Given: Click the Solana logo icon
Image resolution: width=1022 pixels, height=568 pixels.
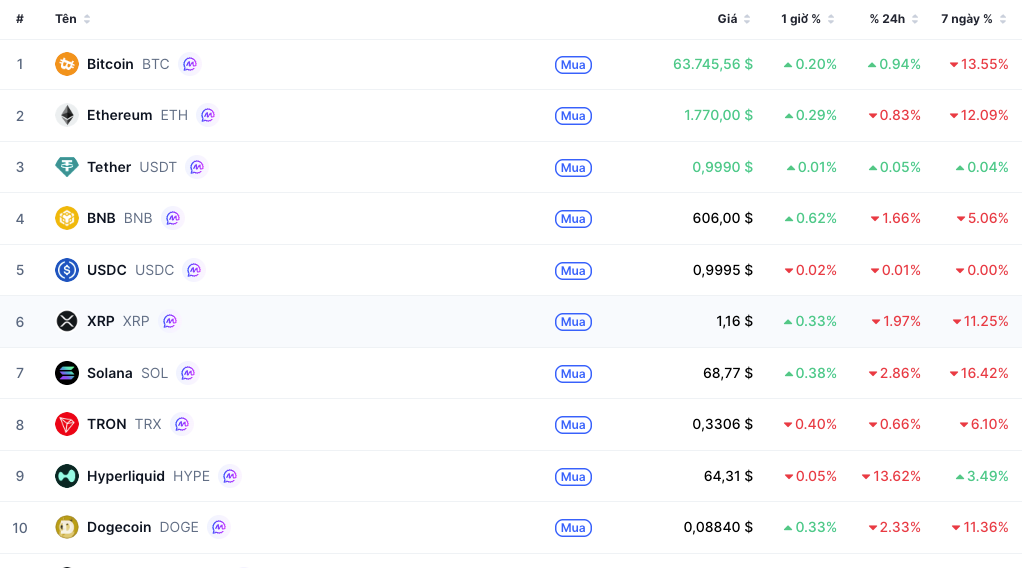Looking at the screenshot, I should [66, 373].
